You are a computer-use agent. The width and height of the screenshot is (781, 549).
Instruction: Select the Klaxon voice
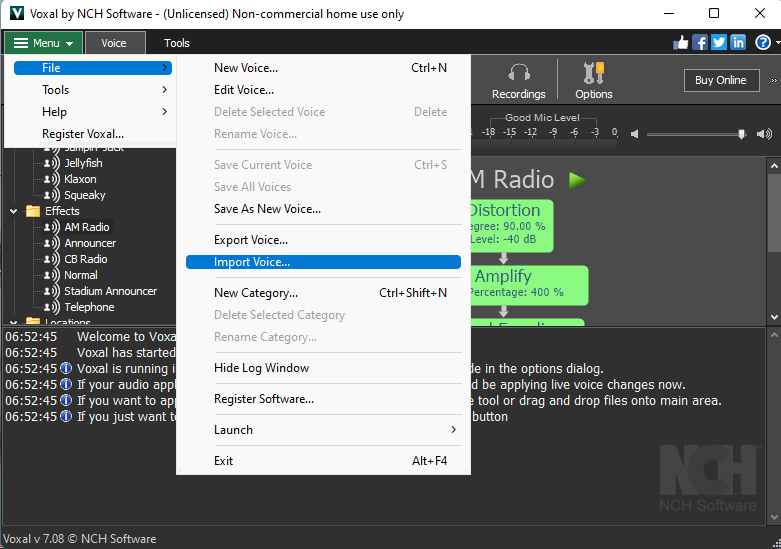[x=80, y=179]
